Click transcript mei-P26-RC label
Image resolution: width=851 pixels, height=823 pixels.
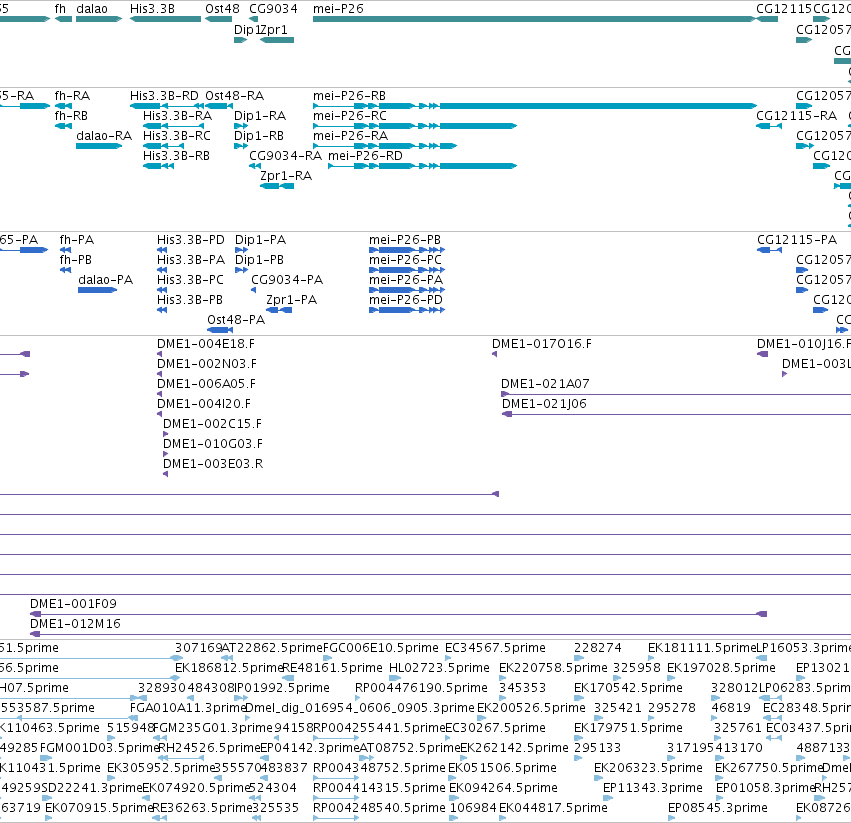click(x=350, y=116)
